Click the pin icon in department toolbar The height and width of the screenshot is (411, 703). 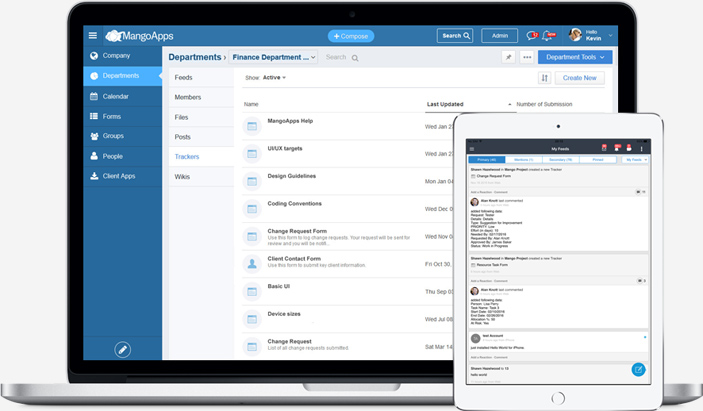point(508,57)
